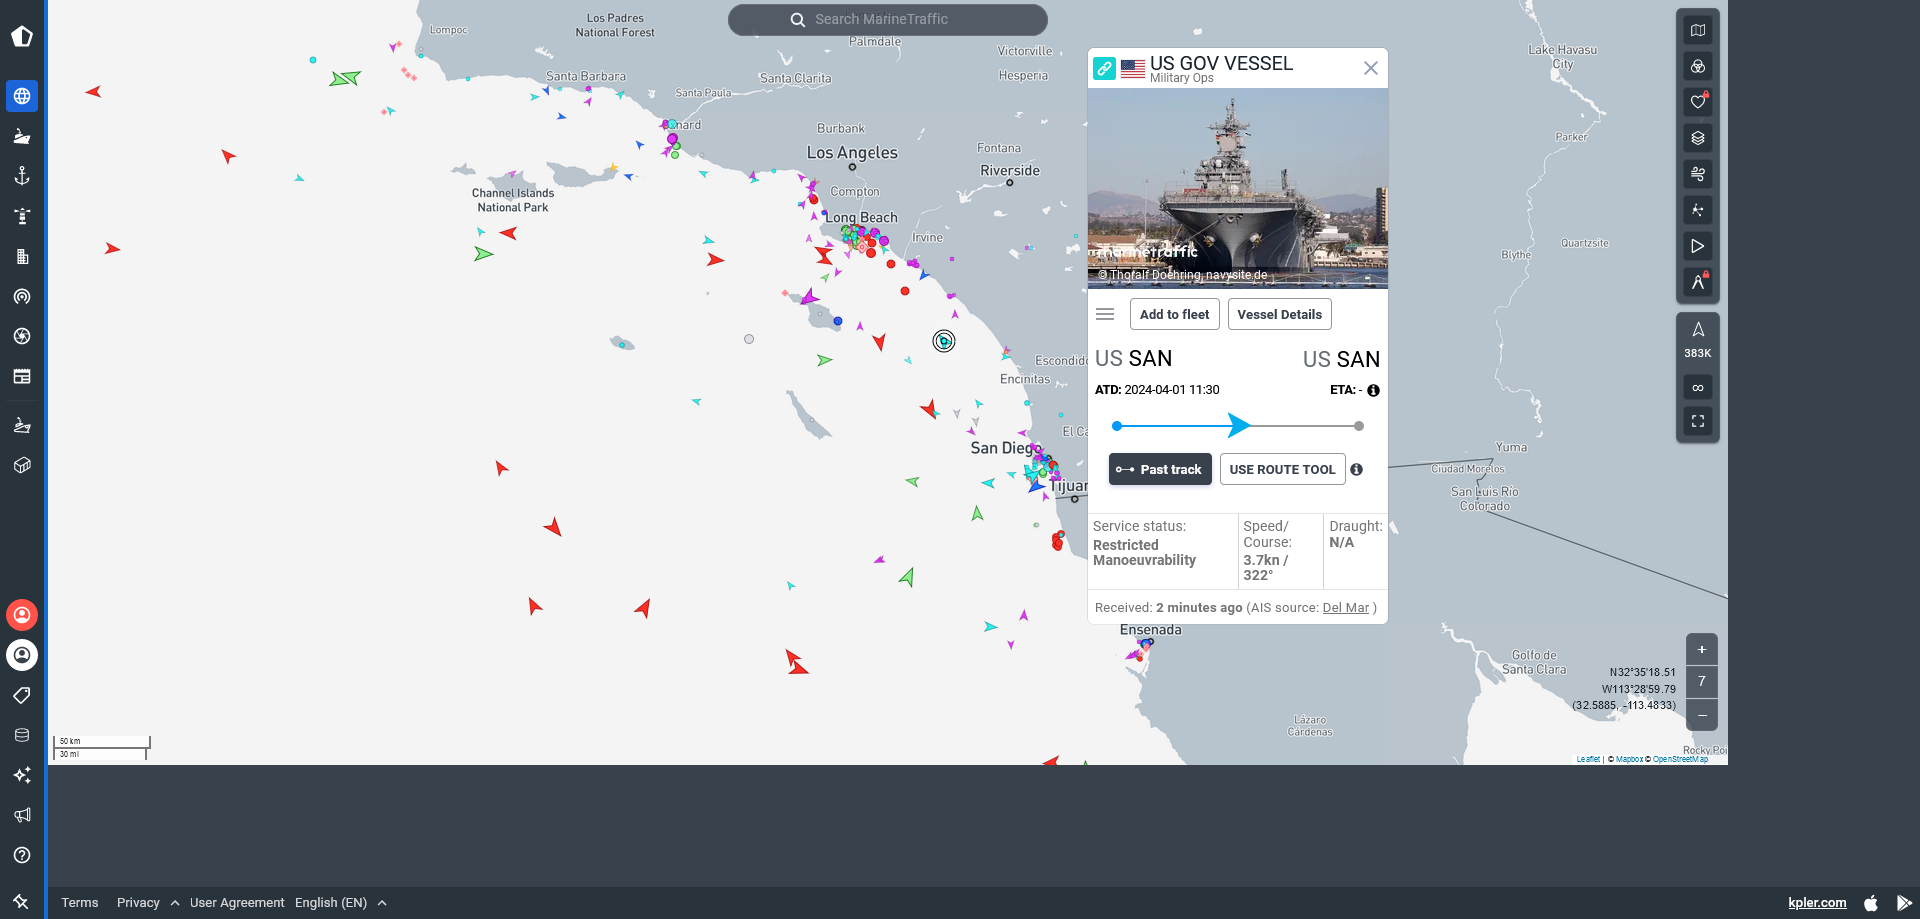Select the Live Map globe icon
Screen dimensions: 1920x919
pos(22,96)
